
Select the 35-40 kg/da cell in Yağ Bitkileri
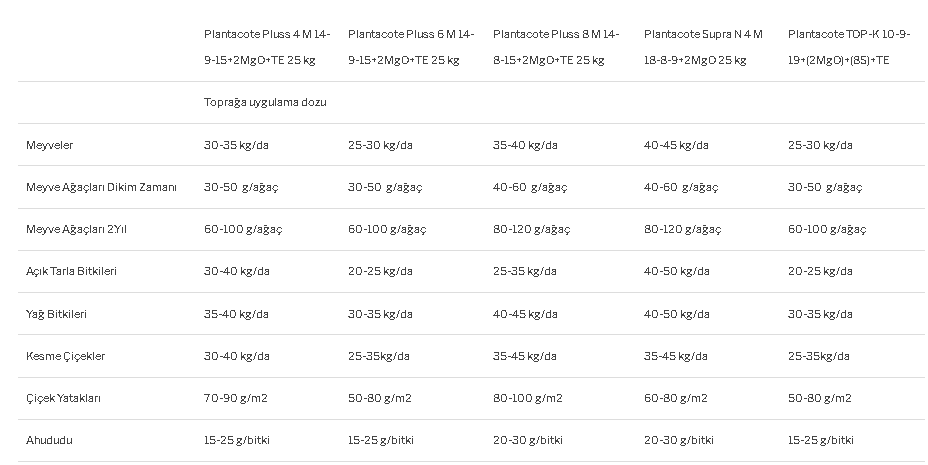click(x=236, y=314)
